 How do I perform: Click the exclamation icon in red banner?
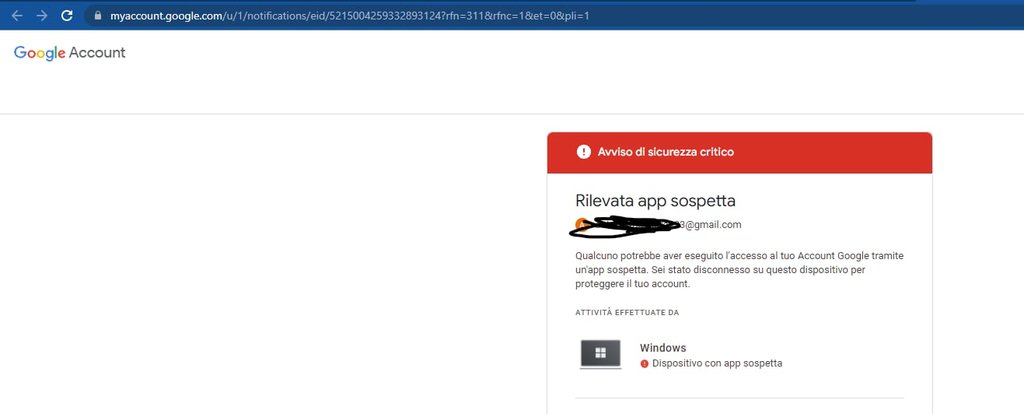click(x=583, y=152)
